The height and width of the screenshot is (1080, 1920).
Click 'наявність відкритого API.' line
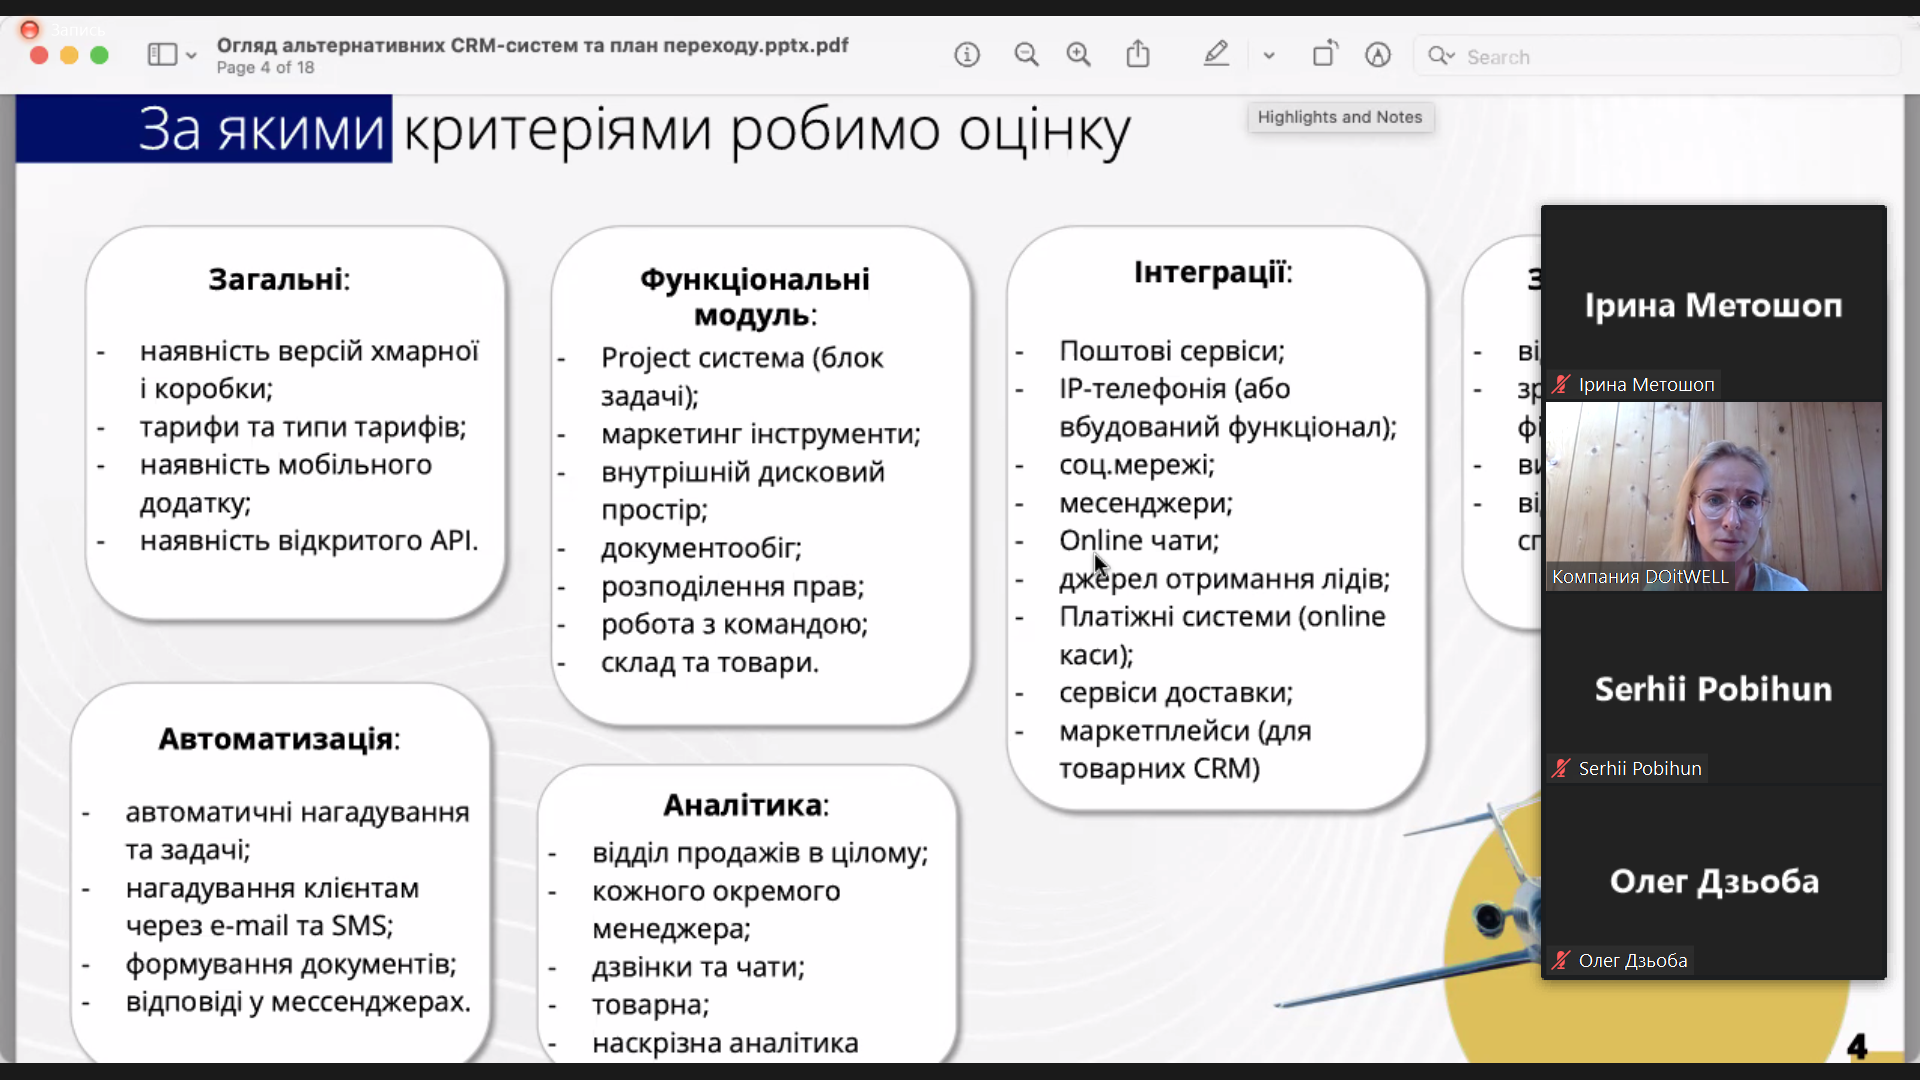[x=309, y=541]
